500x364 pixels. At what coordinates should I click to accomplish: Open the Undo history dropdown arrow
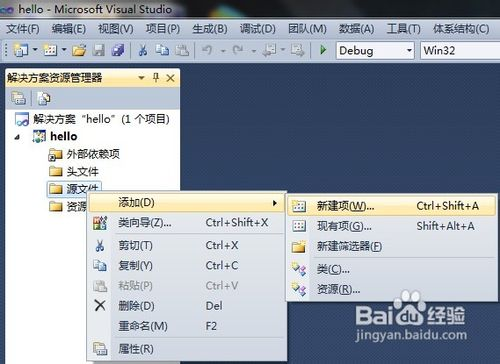(223, 51)
